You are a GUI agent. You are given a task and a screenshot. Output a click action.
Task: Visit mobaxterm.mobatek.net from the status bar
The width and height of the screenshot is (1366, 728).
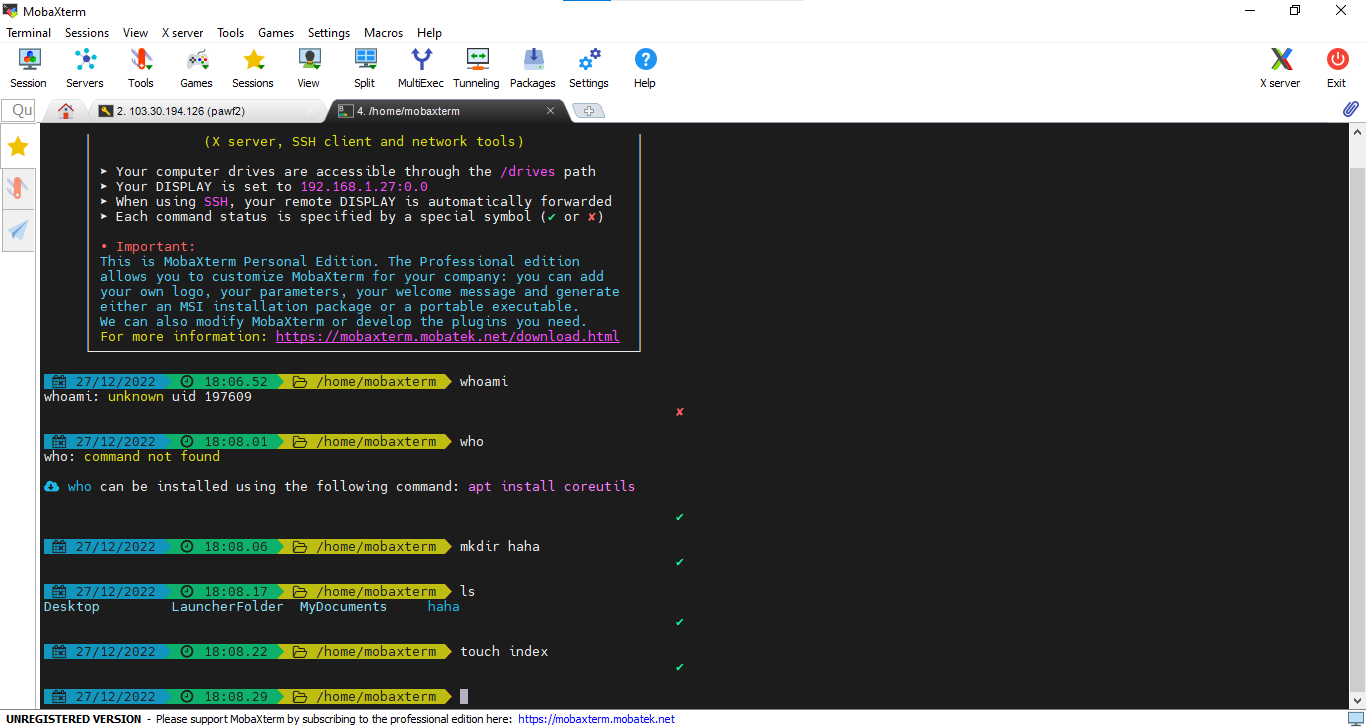tap(596, 718)
